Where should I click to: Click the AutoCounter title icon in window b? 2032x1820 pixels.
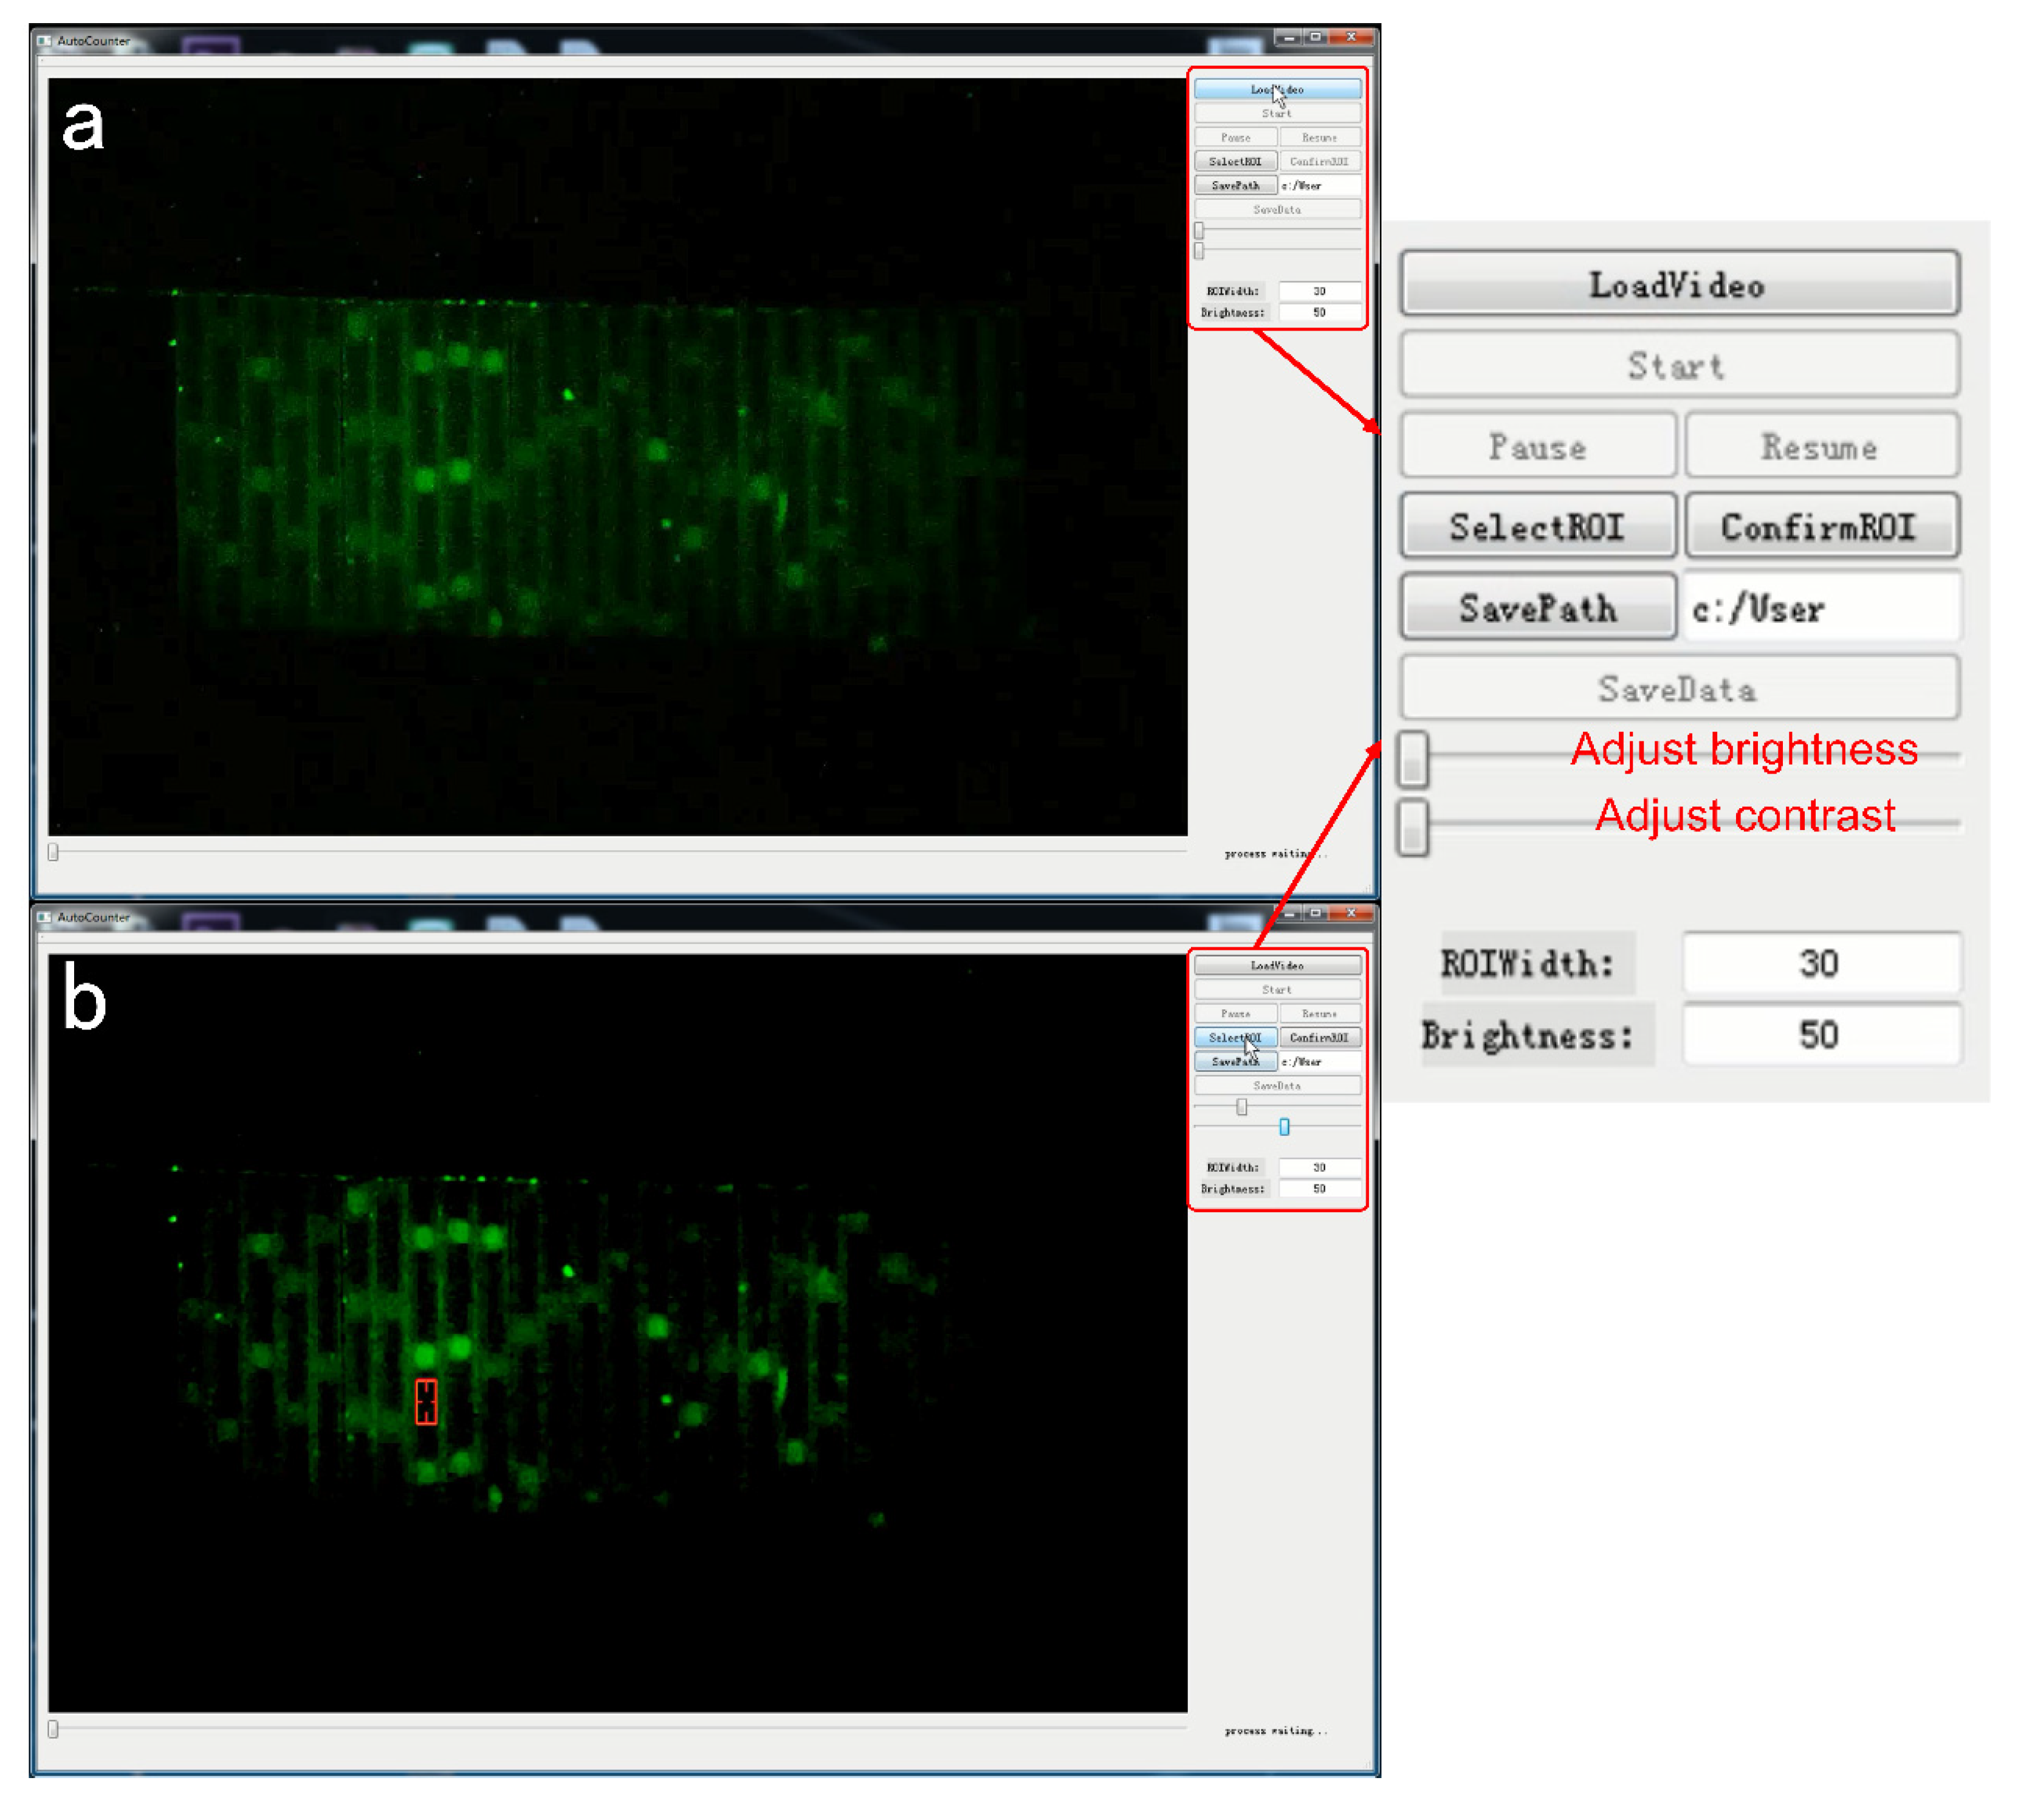point(44,917)
